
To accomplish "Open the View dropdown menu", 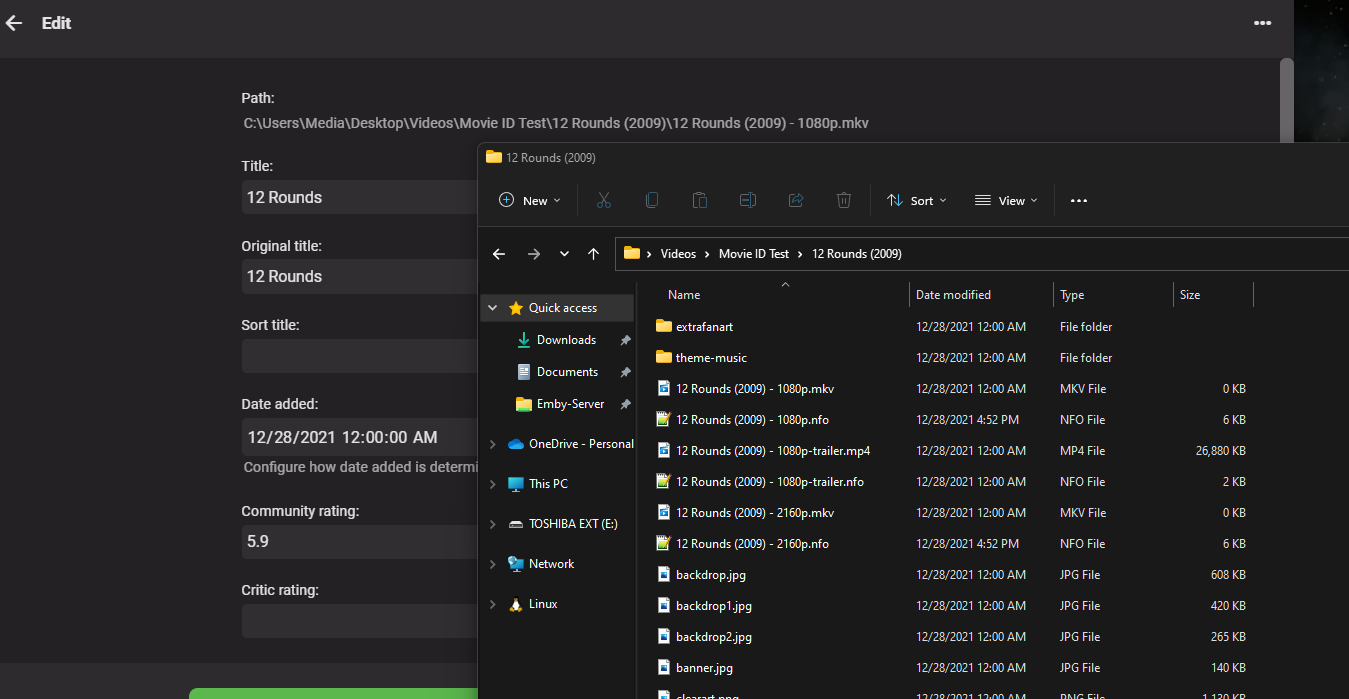I will (x=1006, y=200).
